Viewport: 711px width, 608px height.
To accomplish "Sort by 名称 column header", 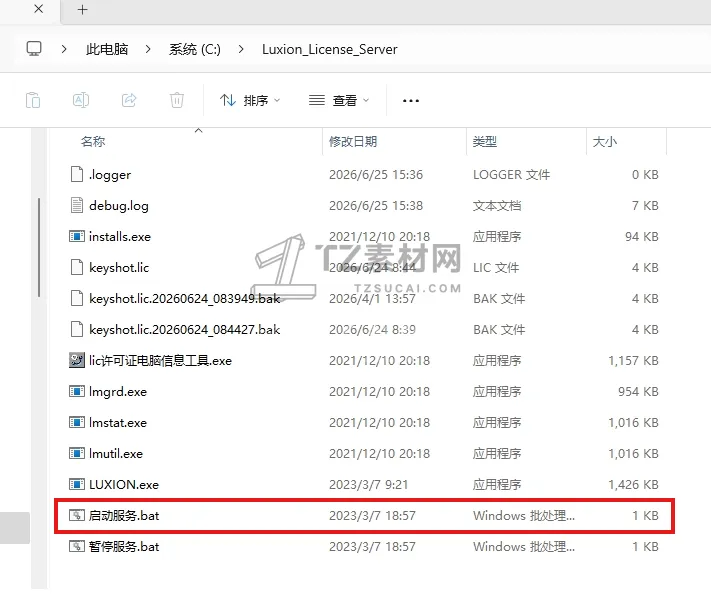I will pyautogui.click(x=93, y=141).
